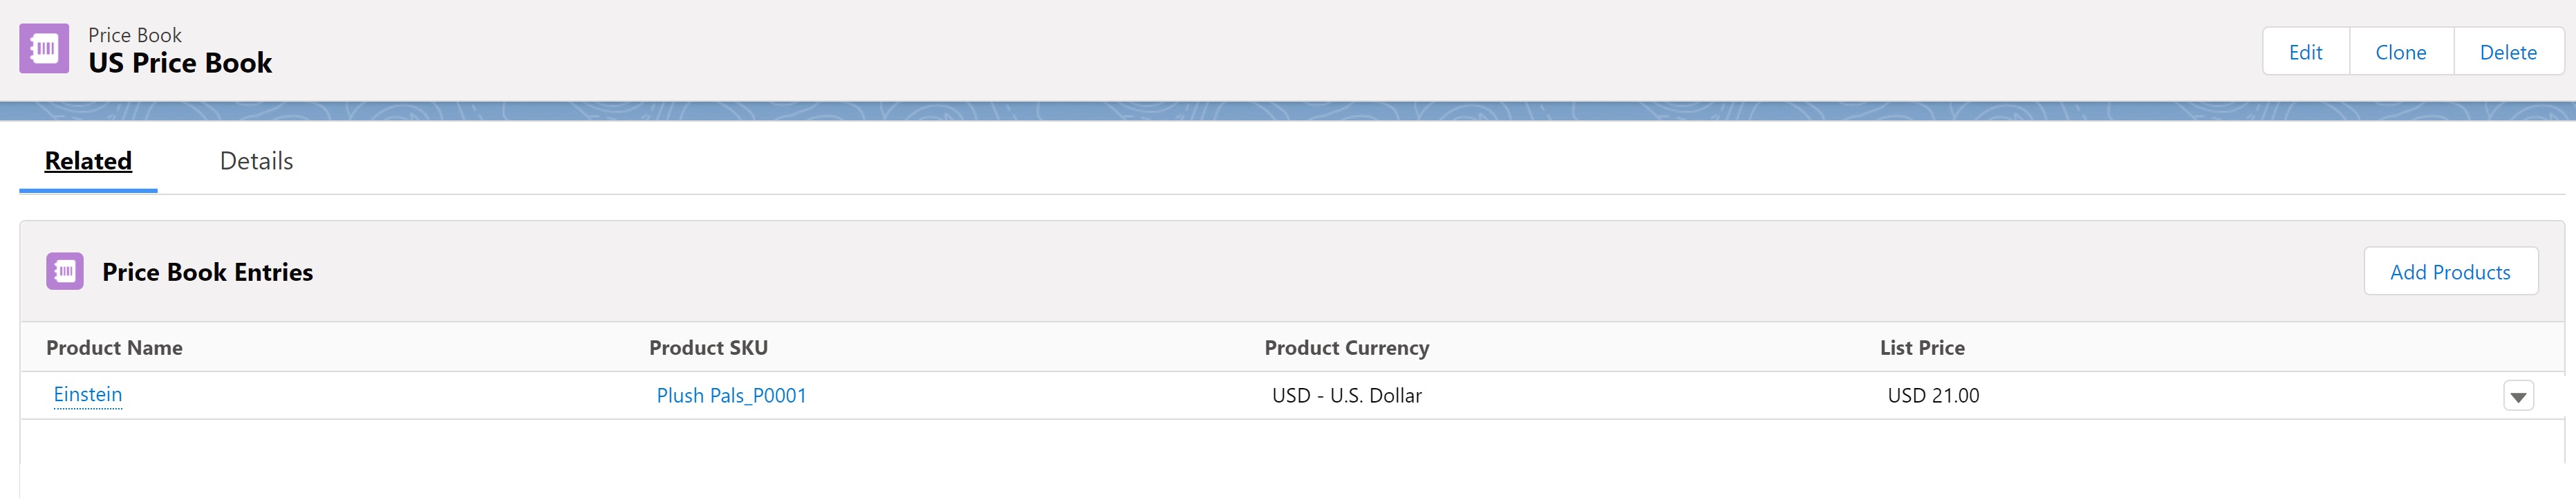
Task: Click the Product Currency column header
Action: tap(1346, 348)
